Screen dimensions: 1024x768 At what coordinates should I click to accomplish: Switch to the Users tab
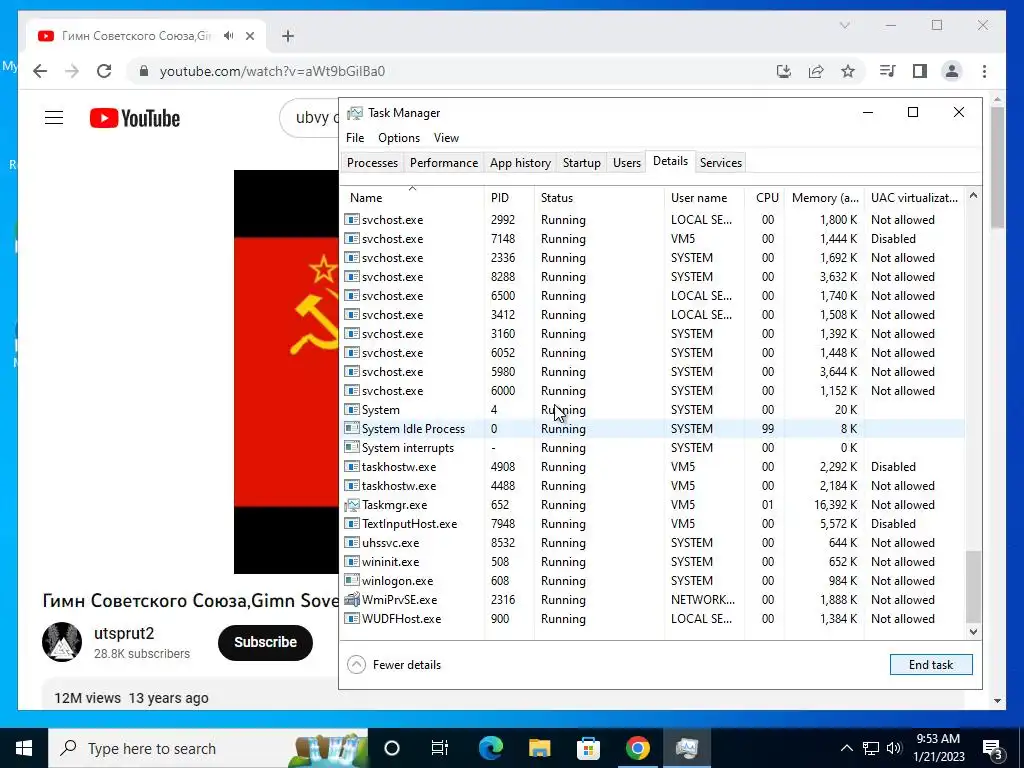coord(626,163)
